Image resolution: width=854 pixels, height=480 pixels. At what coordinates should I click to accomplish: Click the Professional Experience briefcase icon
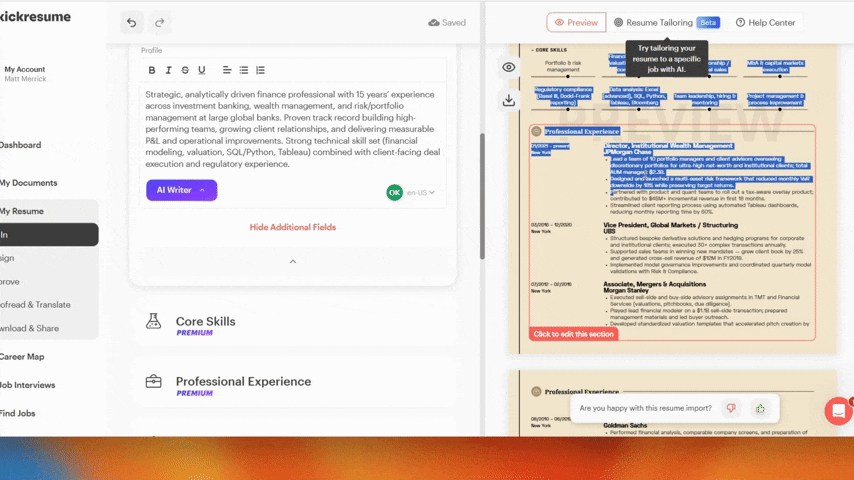[154, 381]
